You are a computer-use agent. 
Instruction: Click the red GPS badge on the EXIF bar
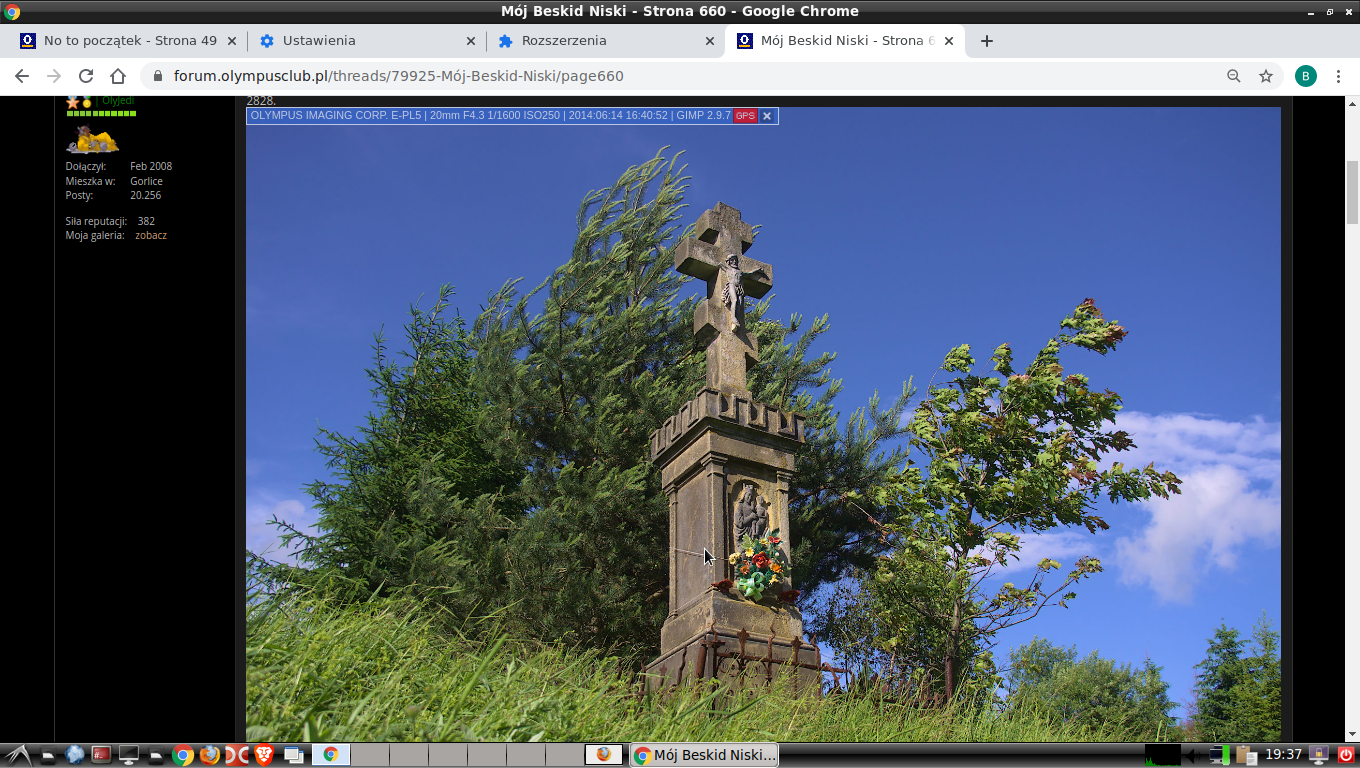click(x=745, y=116)
